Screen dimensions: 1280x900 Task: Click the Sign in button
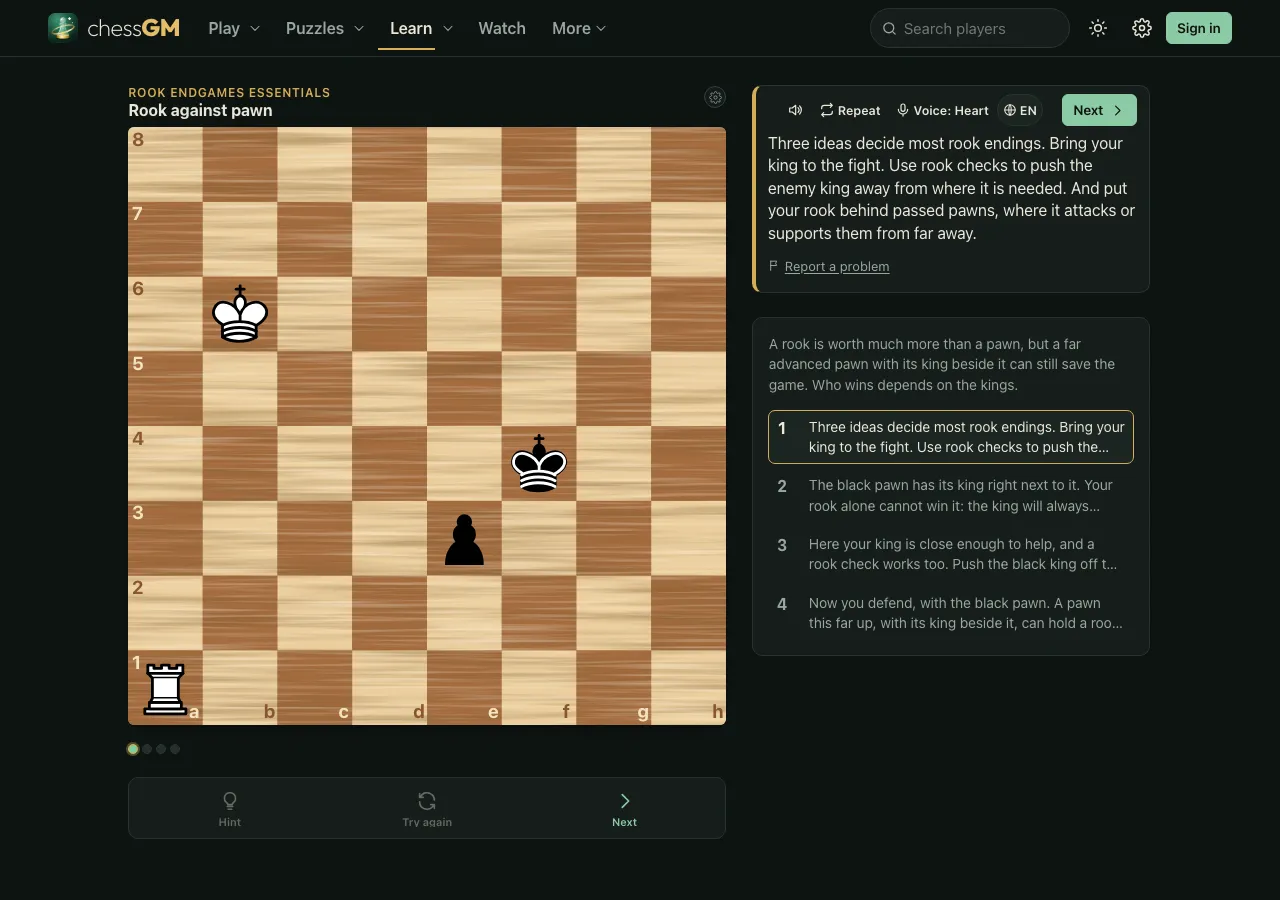(1199, 28)
